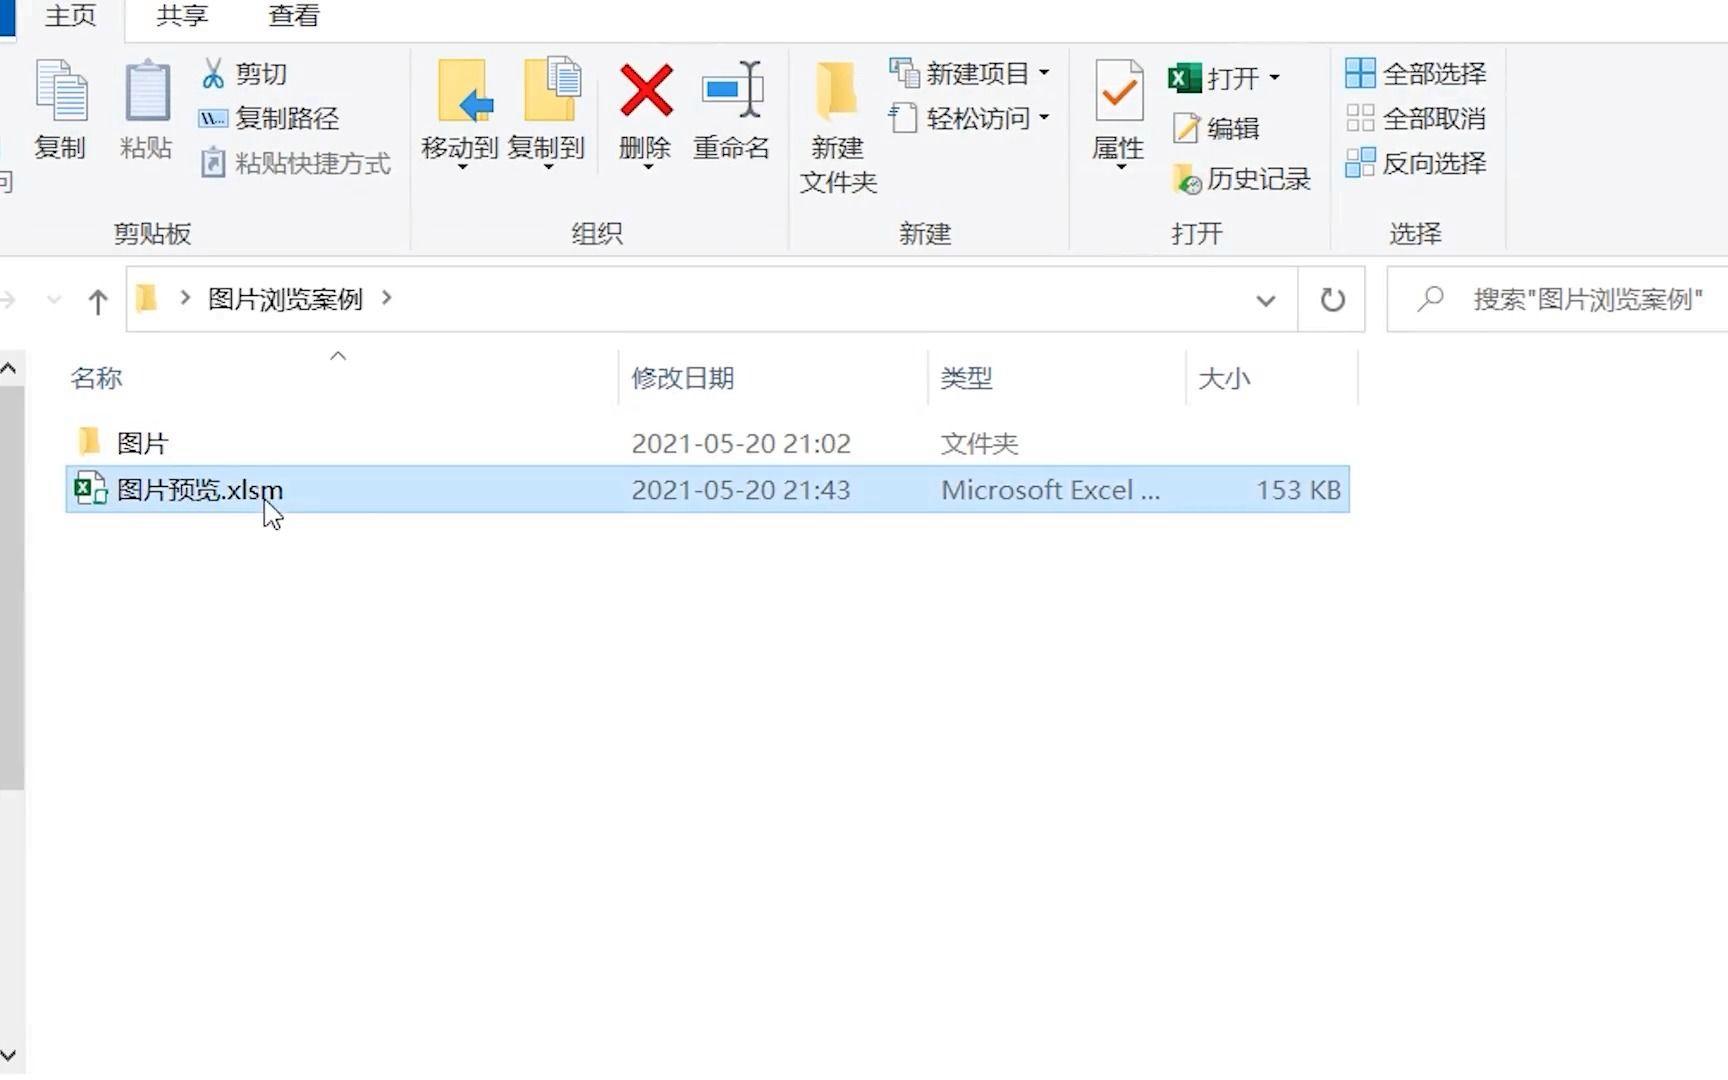Click the folder icon in address bar

[x=147, y=298]
